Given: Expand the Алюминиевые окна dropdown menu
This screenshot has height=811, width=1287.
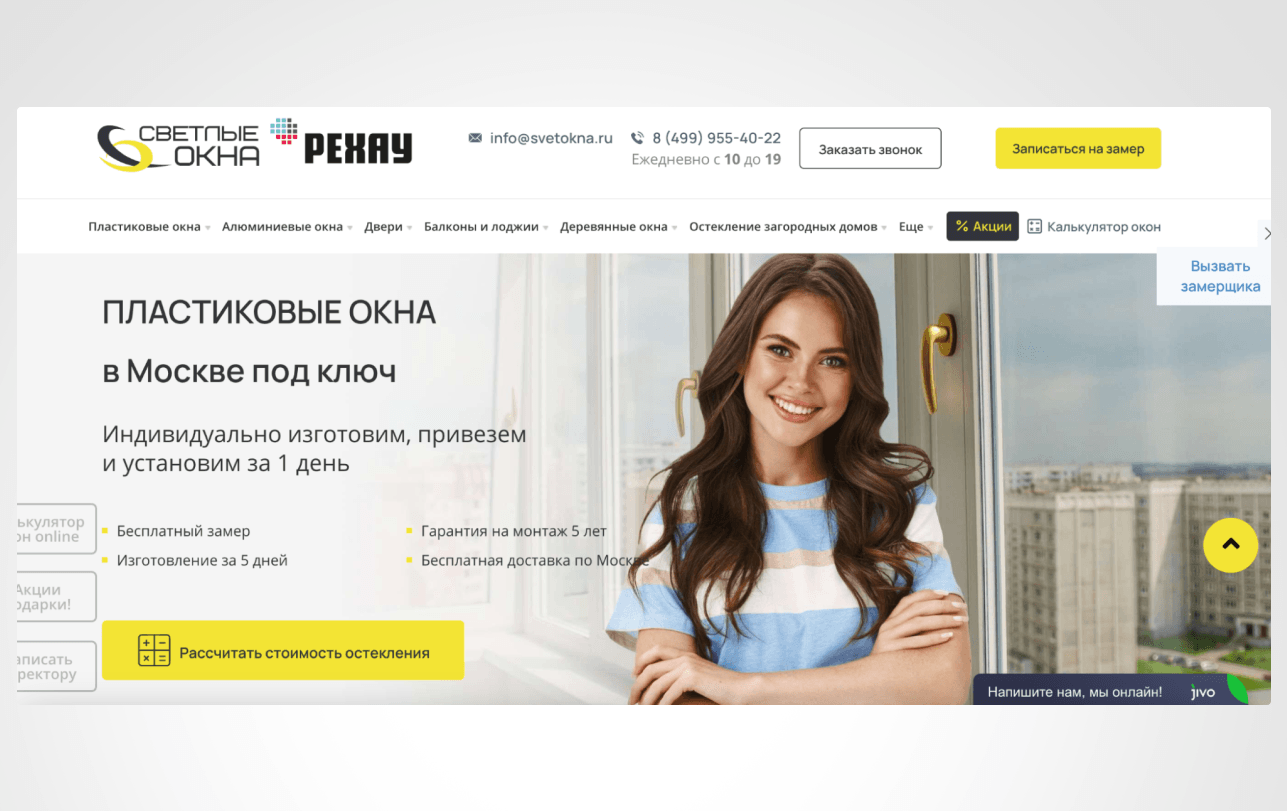Looking at the screenshot, I should [287, 227].
